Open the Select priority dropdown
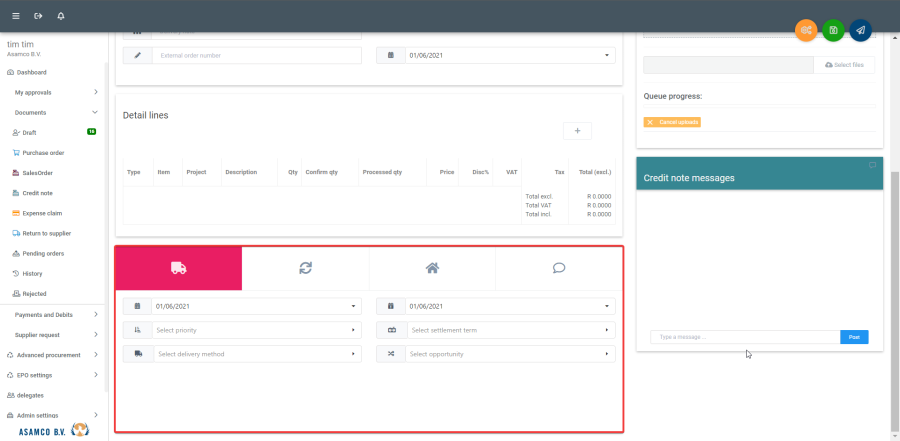The width and height of the screenshot is (900, 441). (255, 330)
